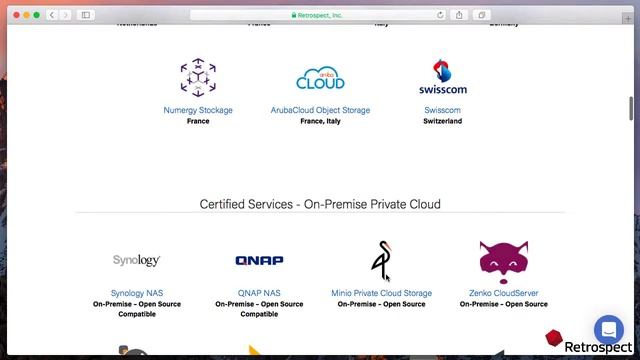The width and height of the screenshot is (640, 360).
Task: Click the Minio flamingo logo
Action: coord(382,260)
